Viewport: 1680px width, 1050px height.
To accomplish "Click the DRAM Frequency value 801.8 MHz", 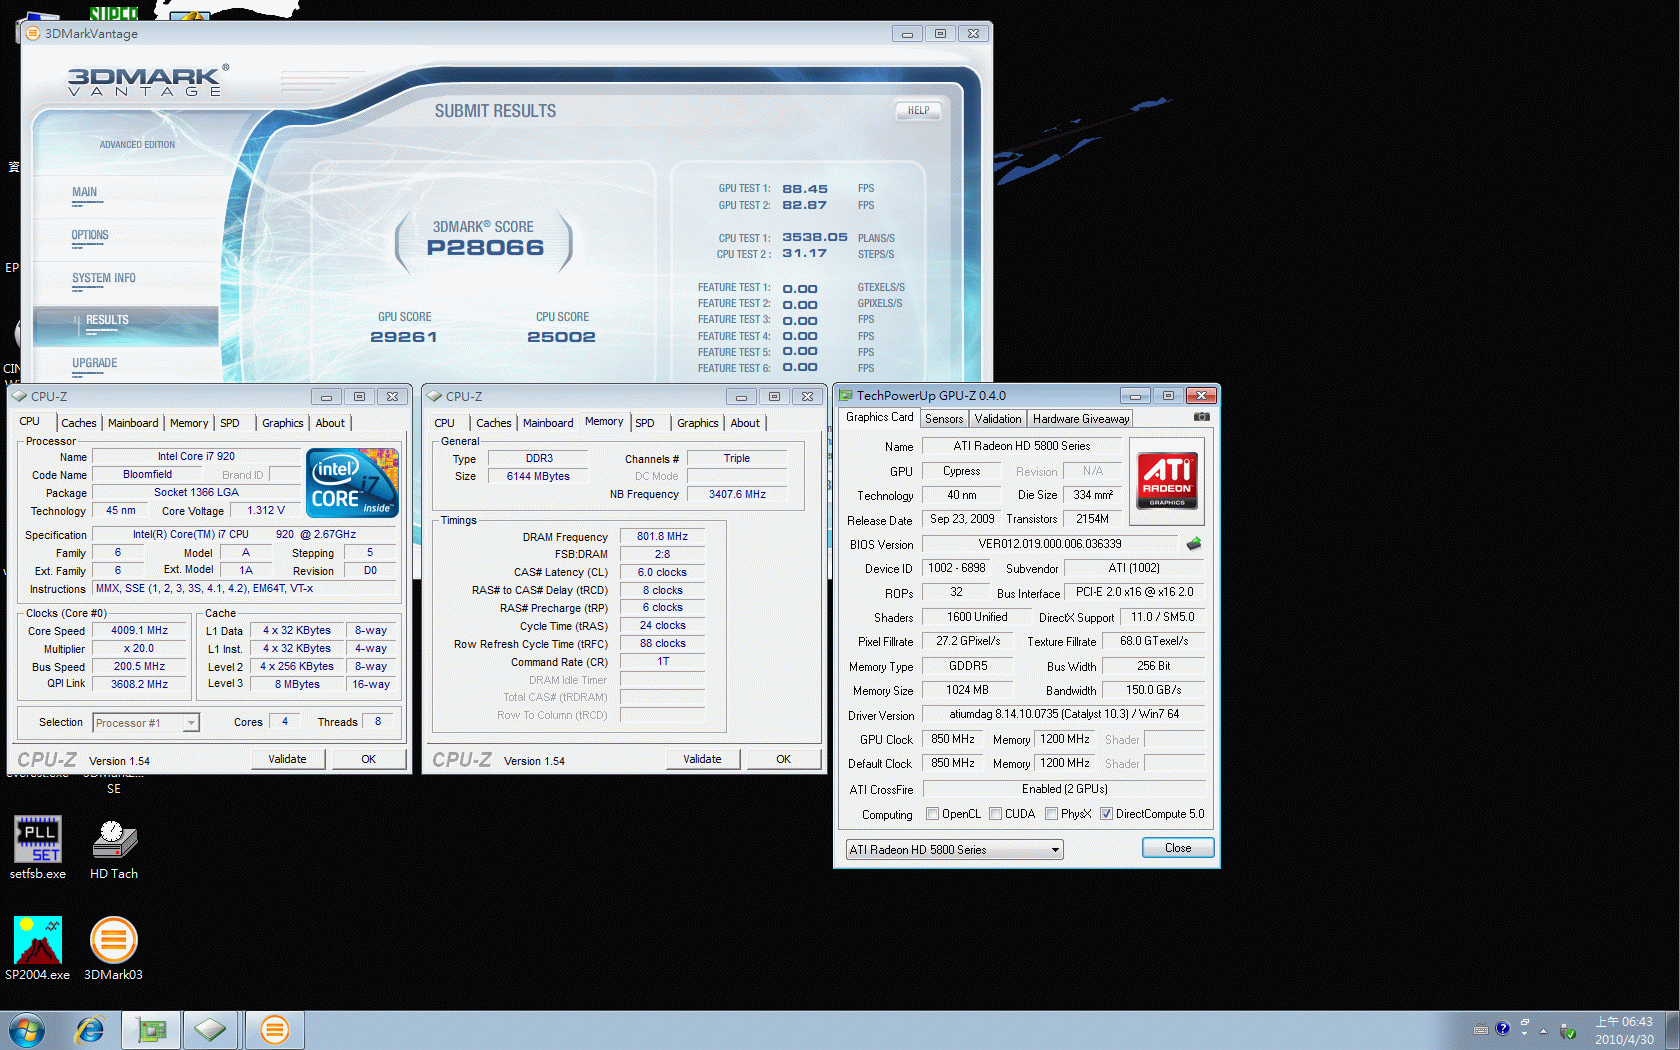I will tap(663, 537).
